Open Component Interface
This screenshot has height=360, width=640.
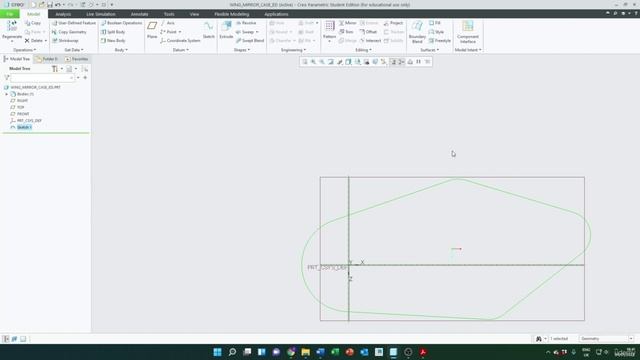pyautogui.click(x=468, y=32)
